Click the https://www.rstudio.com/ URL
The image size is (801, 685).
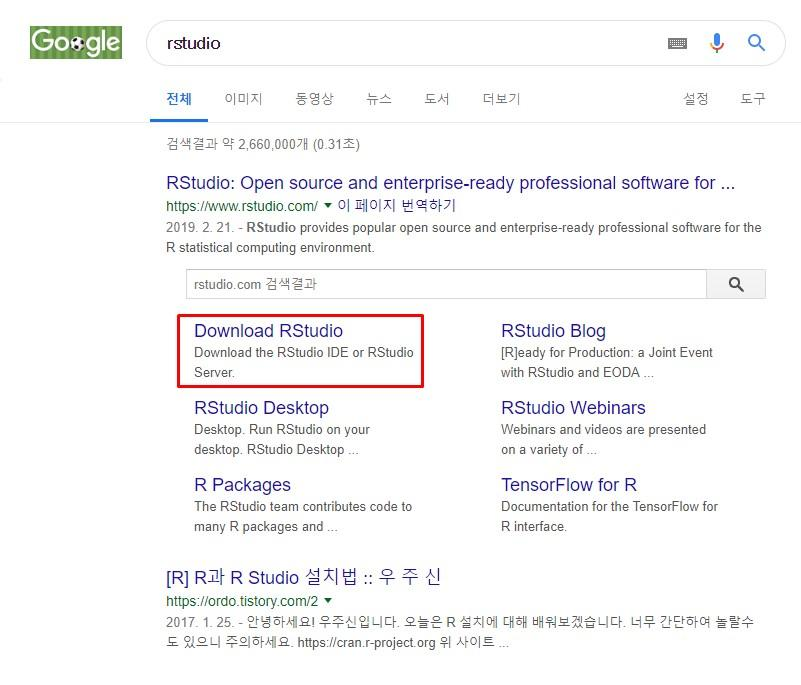point(242,206)
